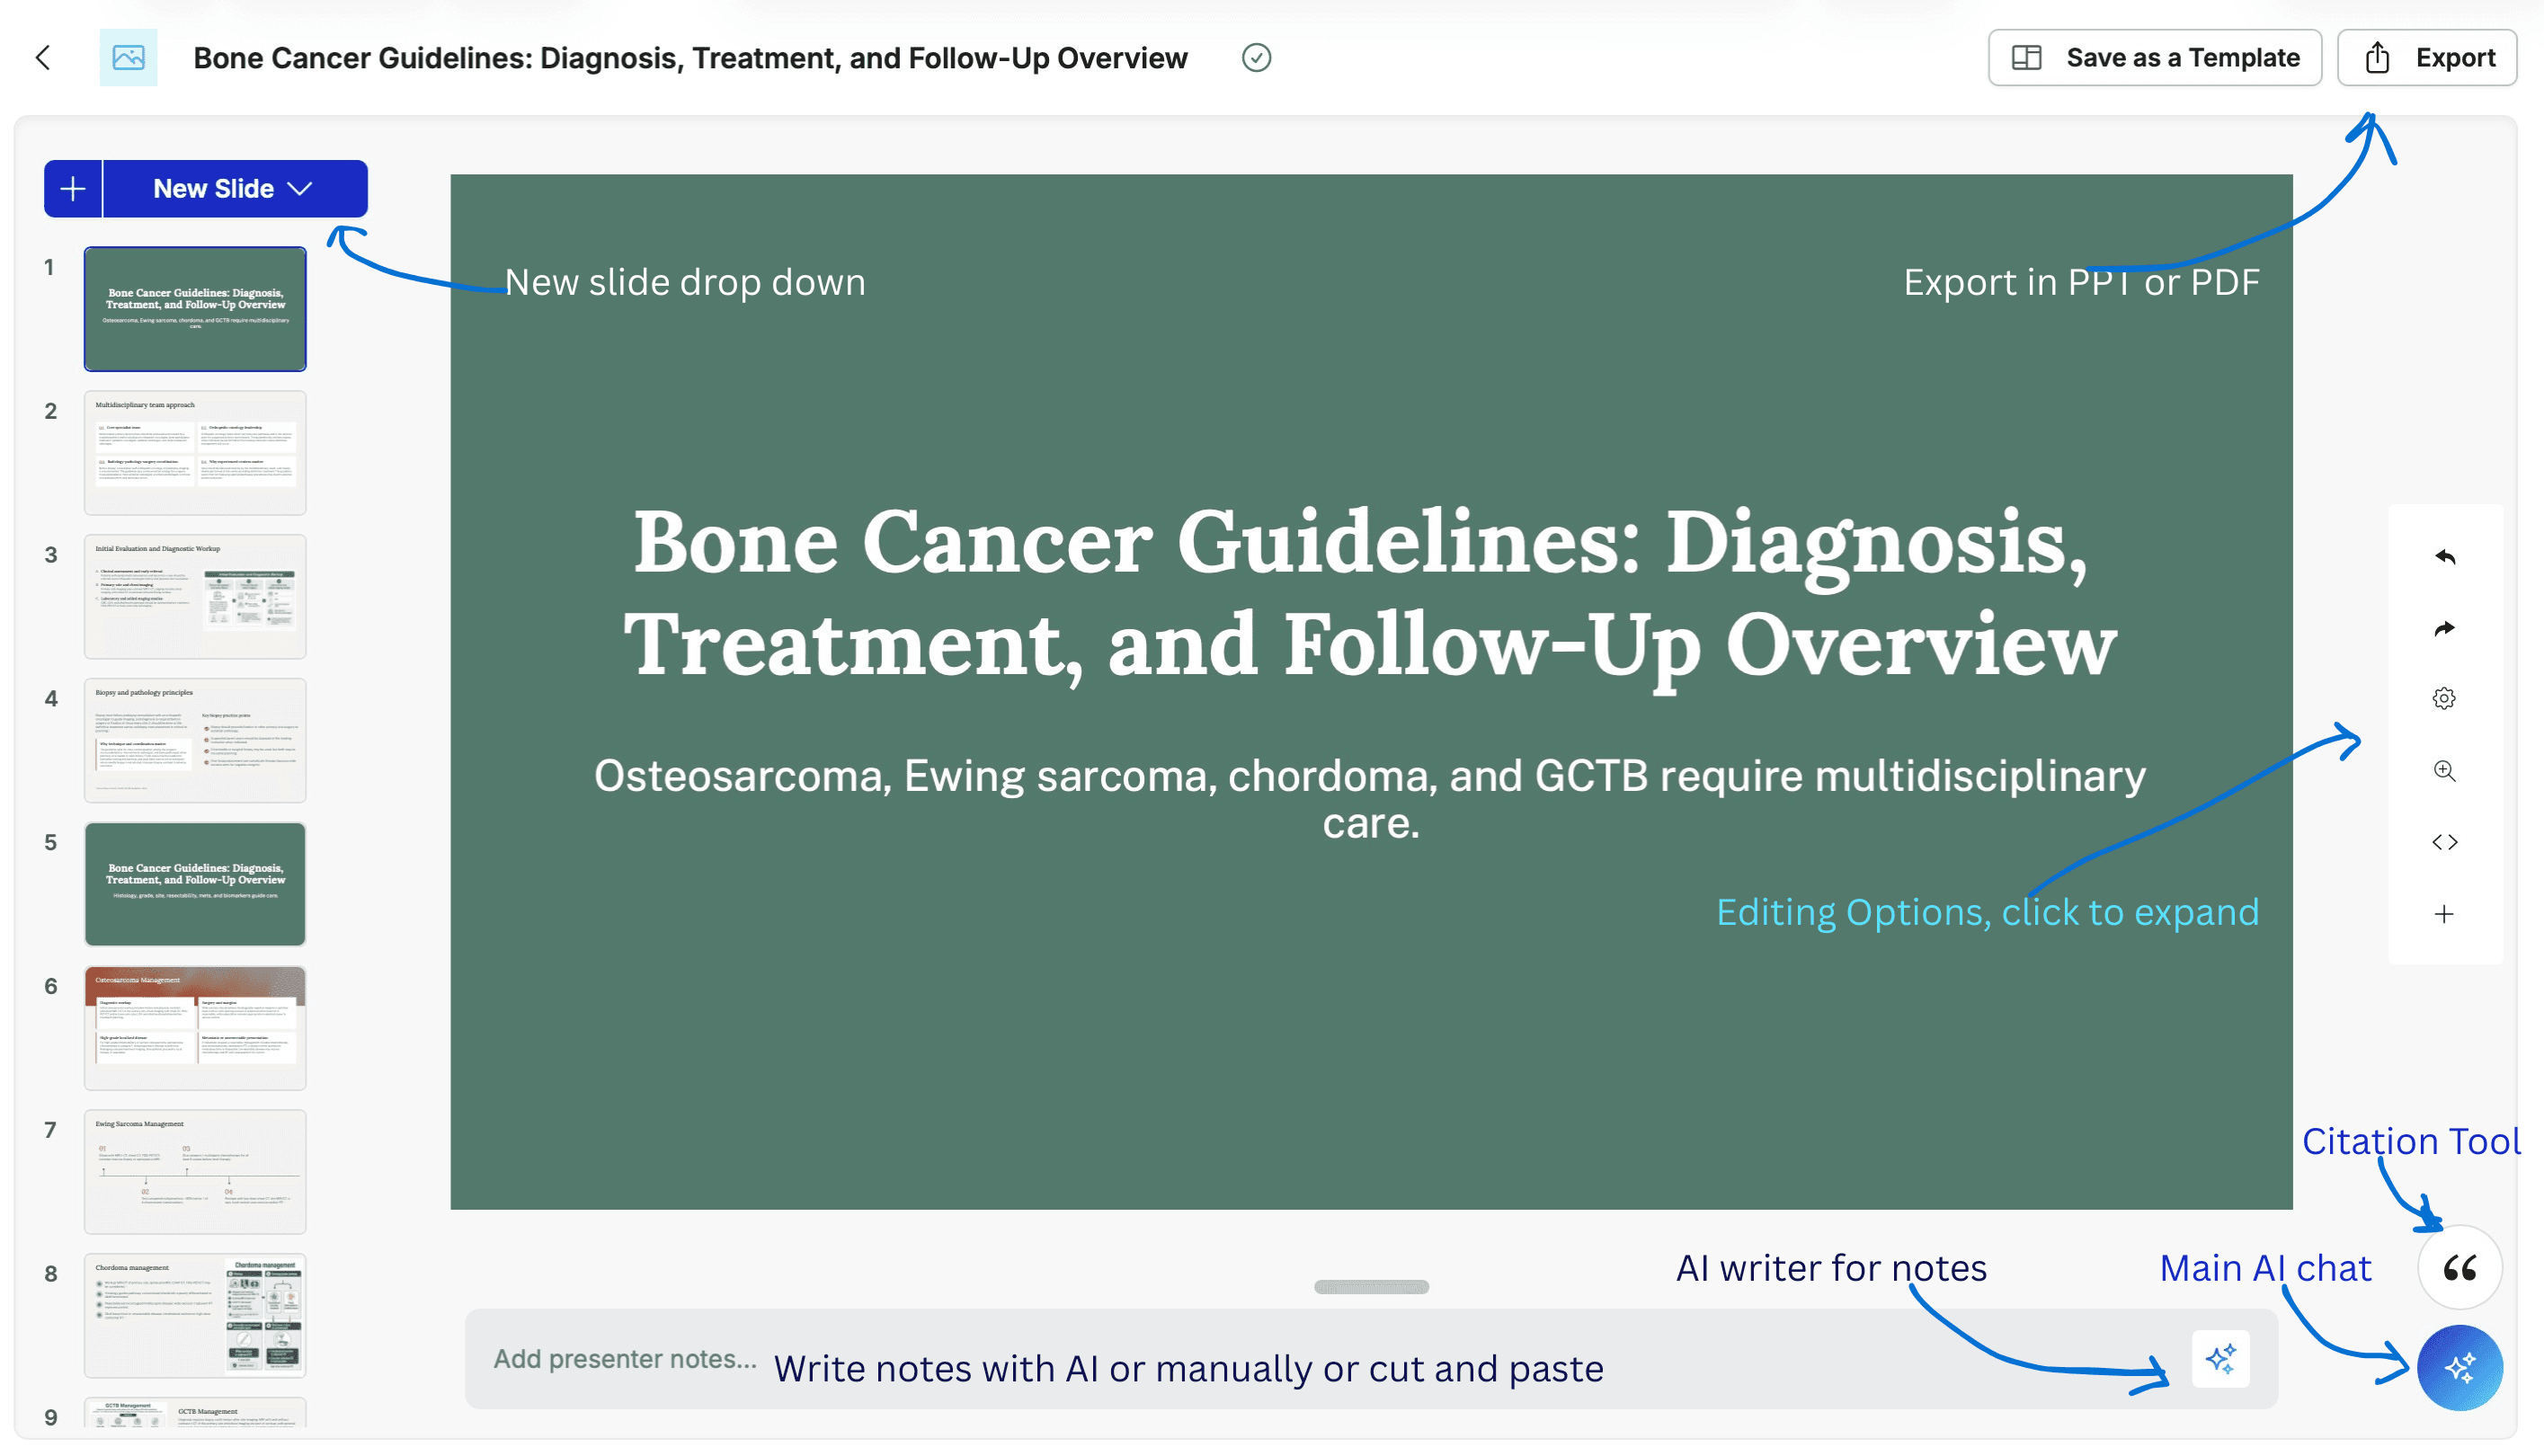Screen dimensions: 2544x1456
Task: Open the code brackets editing option
Action: [2444, 843]
